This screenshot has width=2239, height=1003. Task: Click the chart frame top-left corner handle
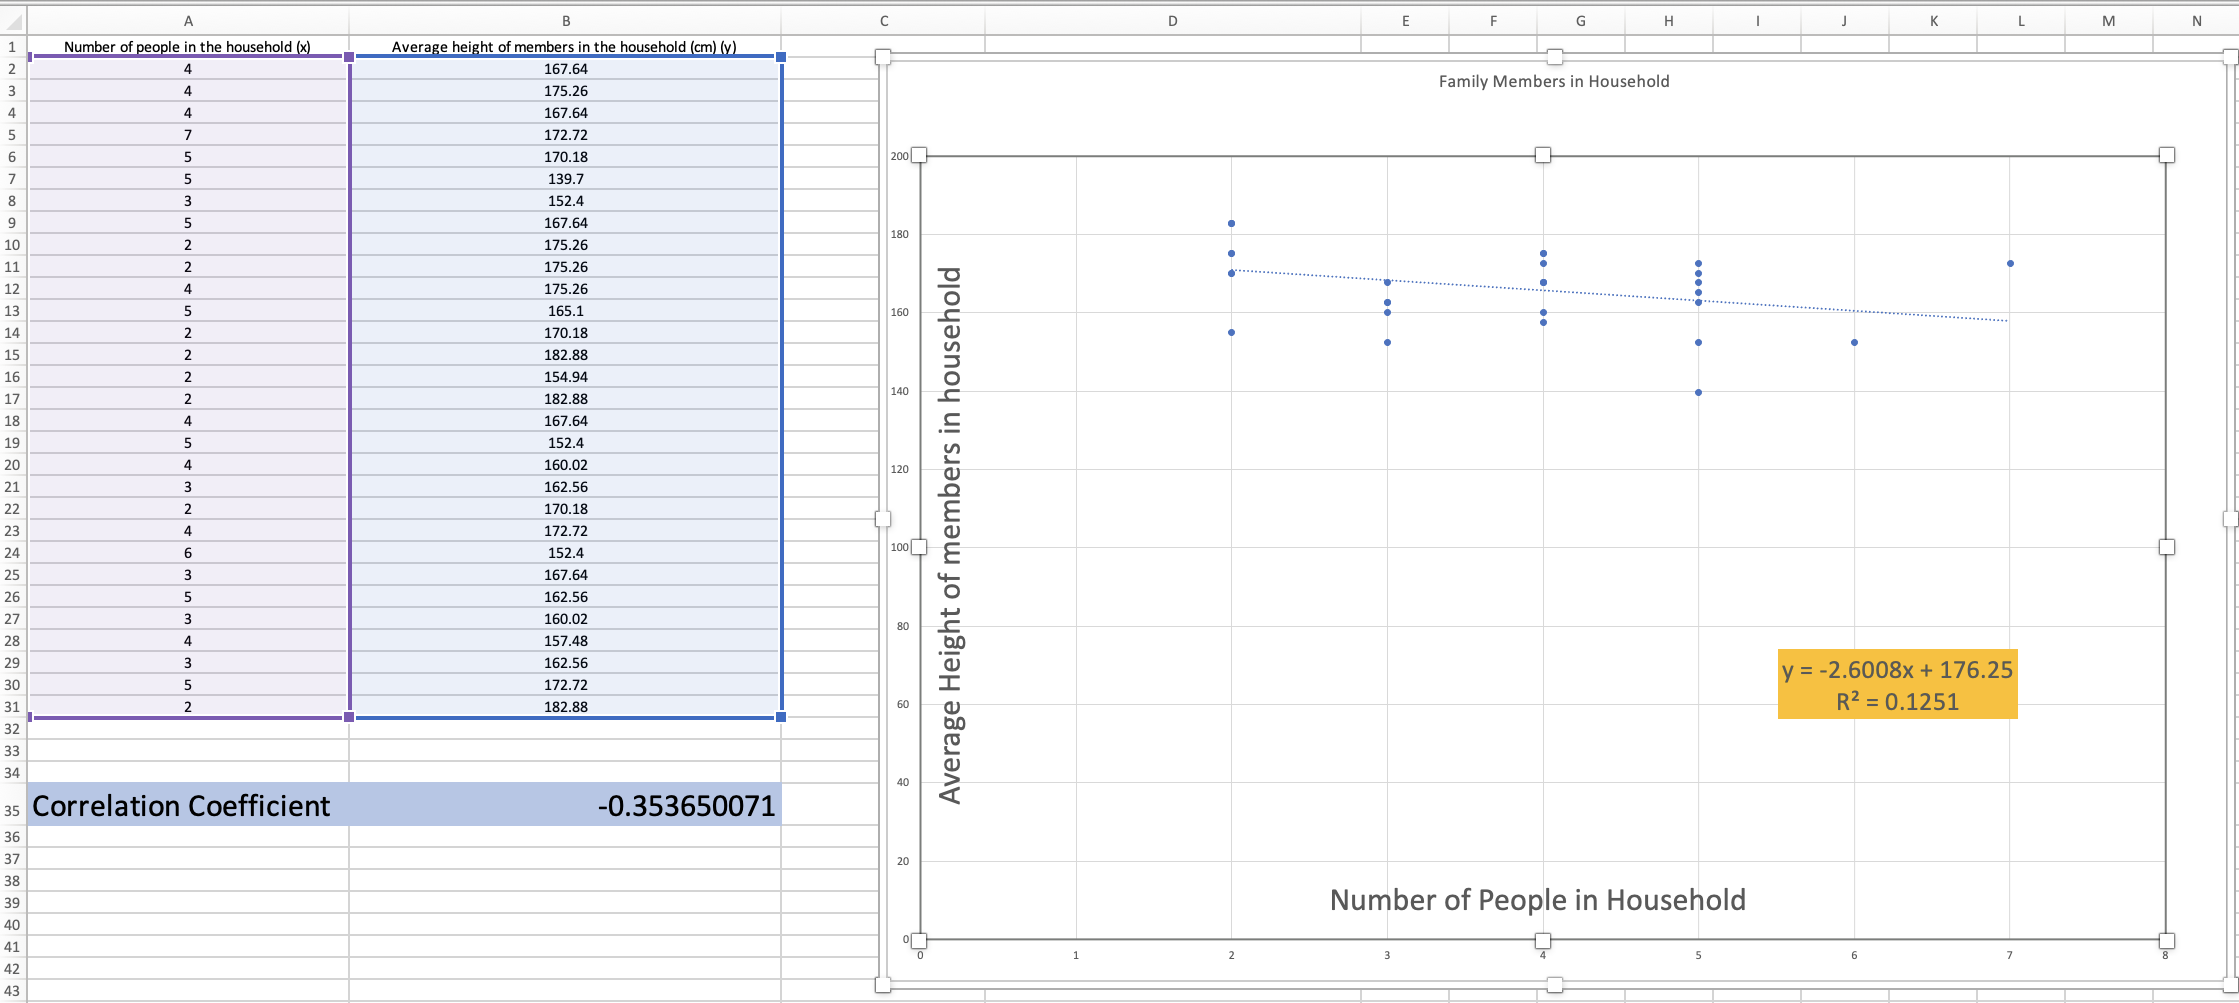point(883,57)
